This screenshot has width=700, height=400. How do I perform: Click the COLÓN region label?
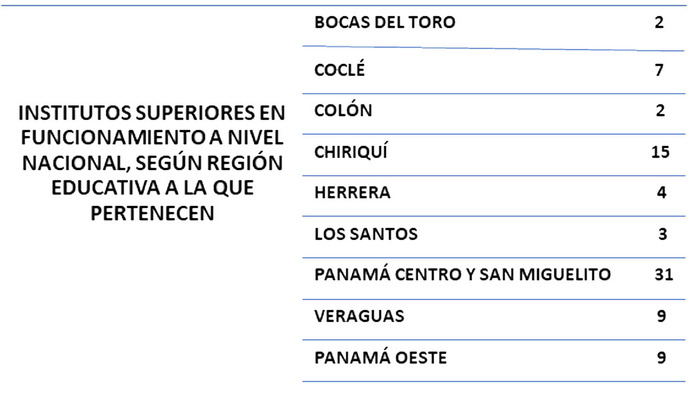pos(343,110)
